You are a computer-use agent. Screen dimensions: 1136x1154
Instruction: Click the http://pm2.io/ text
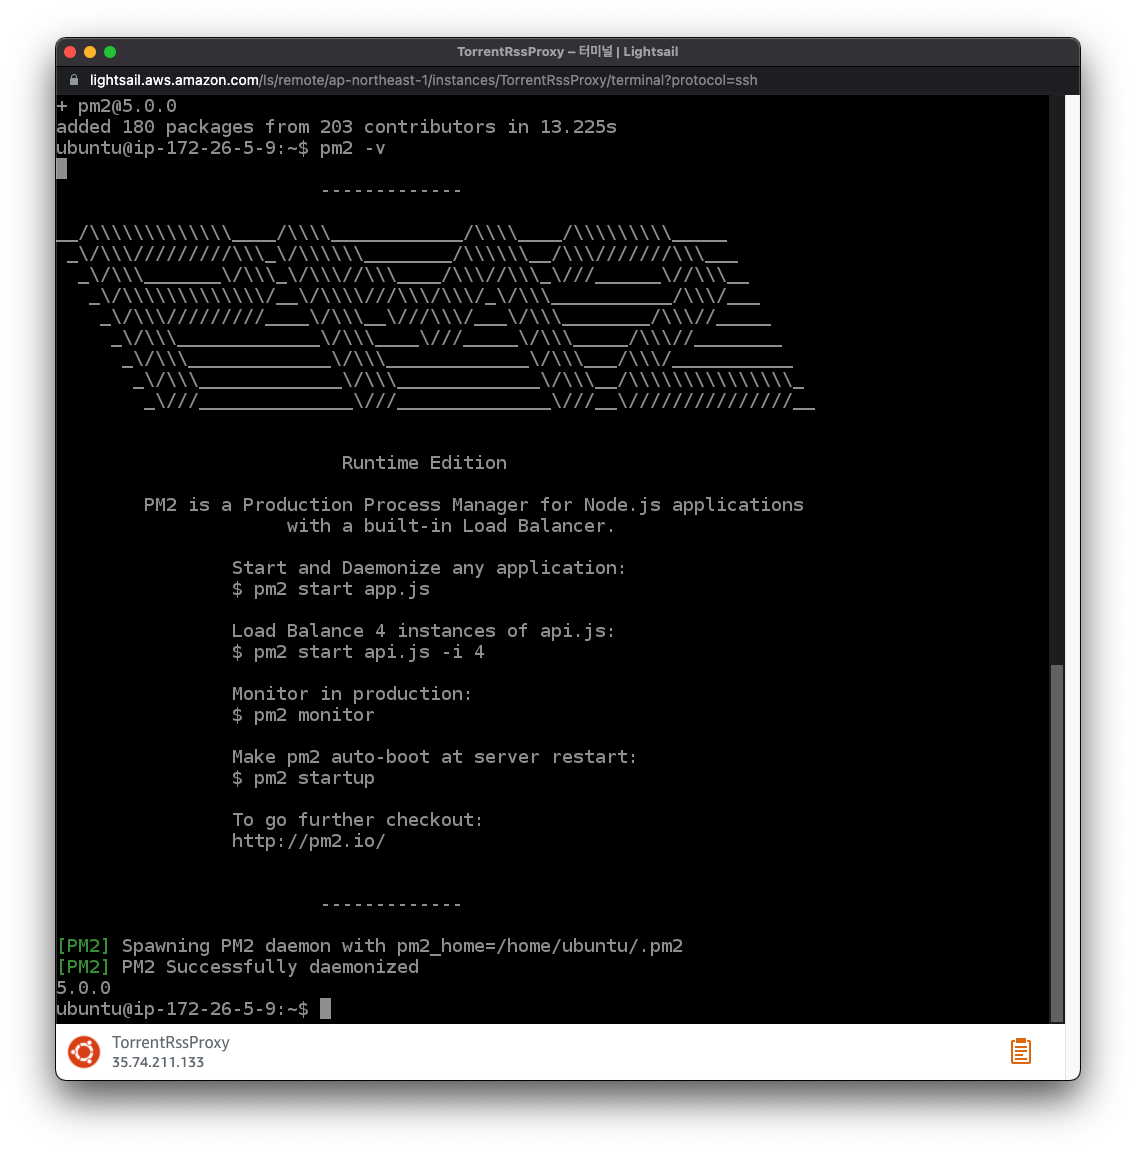click(x=308, y=840)
